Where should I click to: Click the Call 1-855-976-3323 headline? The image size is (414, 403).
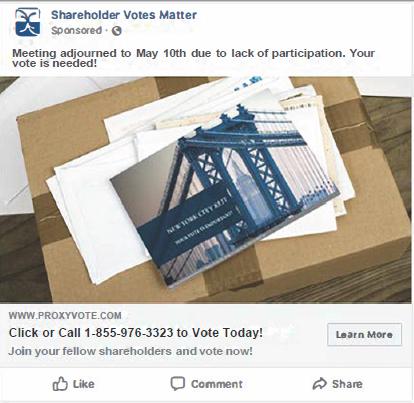pos(136,333)
